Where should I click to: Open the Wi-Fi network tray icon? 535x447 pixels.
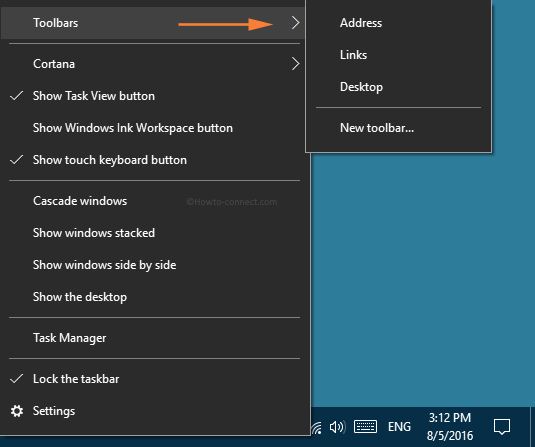coord(316,427)
